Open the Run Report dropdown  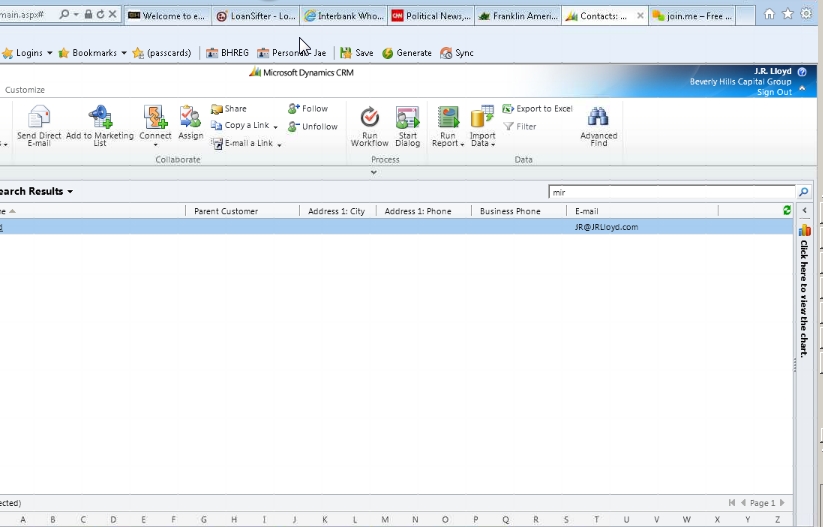(448, 143)
